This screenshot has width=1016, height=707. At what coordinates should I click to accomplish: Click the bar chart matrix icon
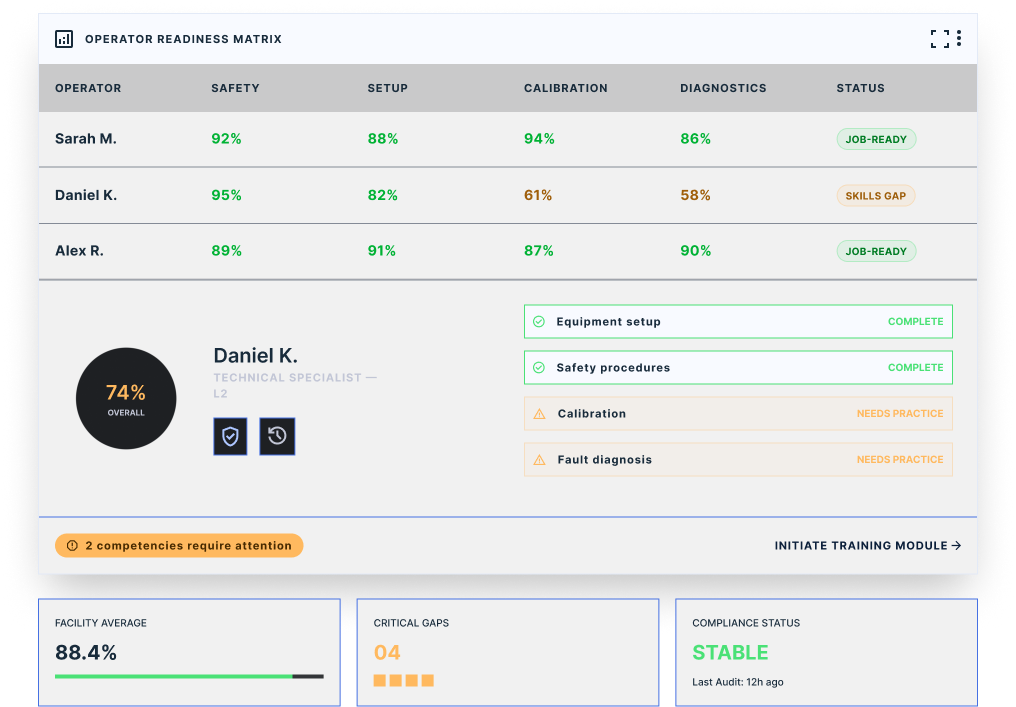[x=64, y=39]
